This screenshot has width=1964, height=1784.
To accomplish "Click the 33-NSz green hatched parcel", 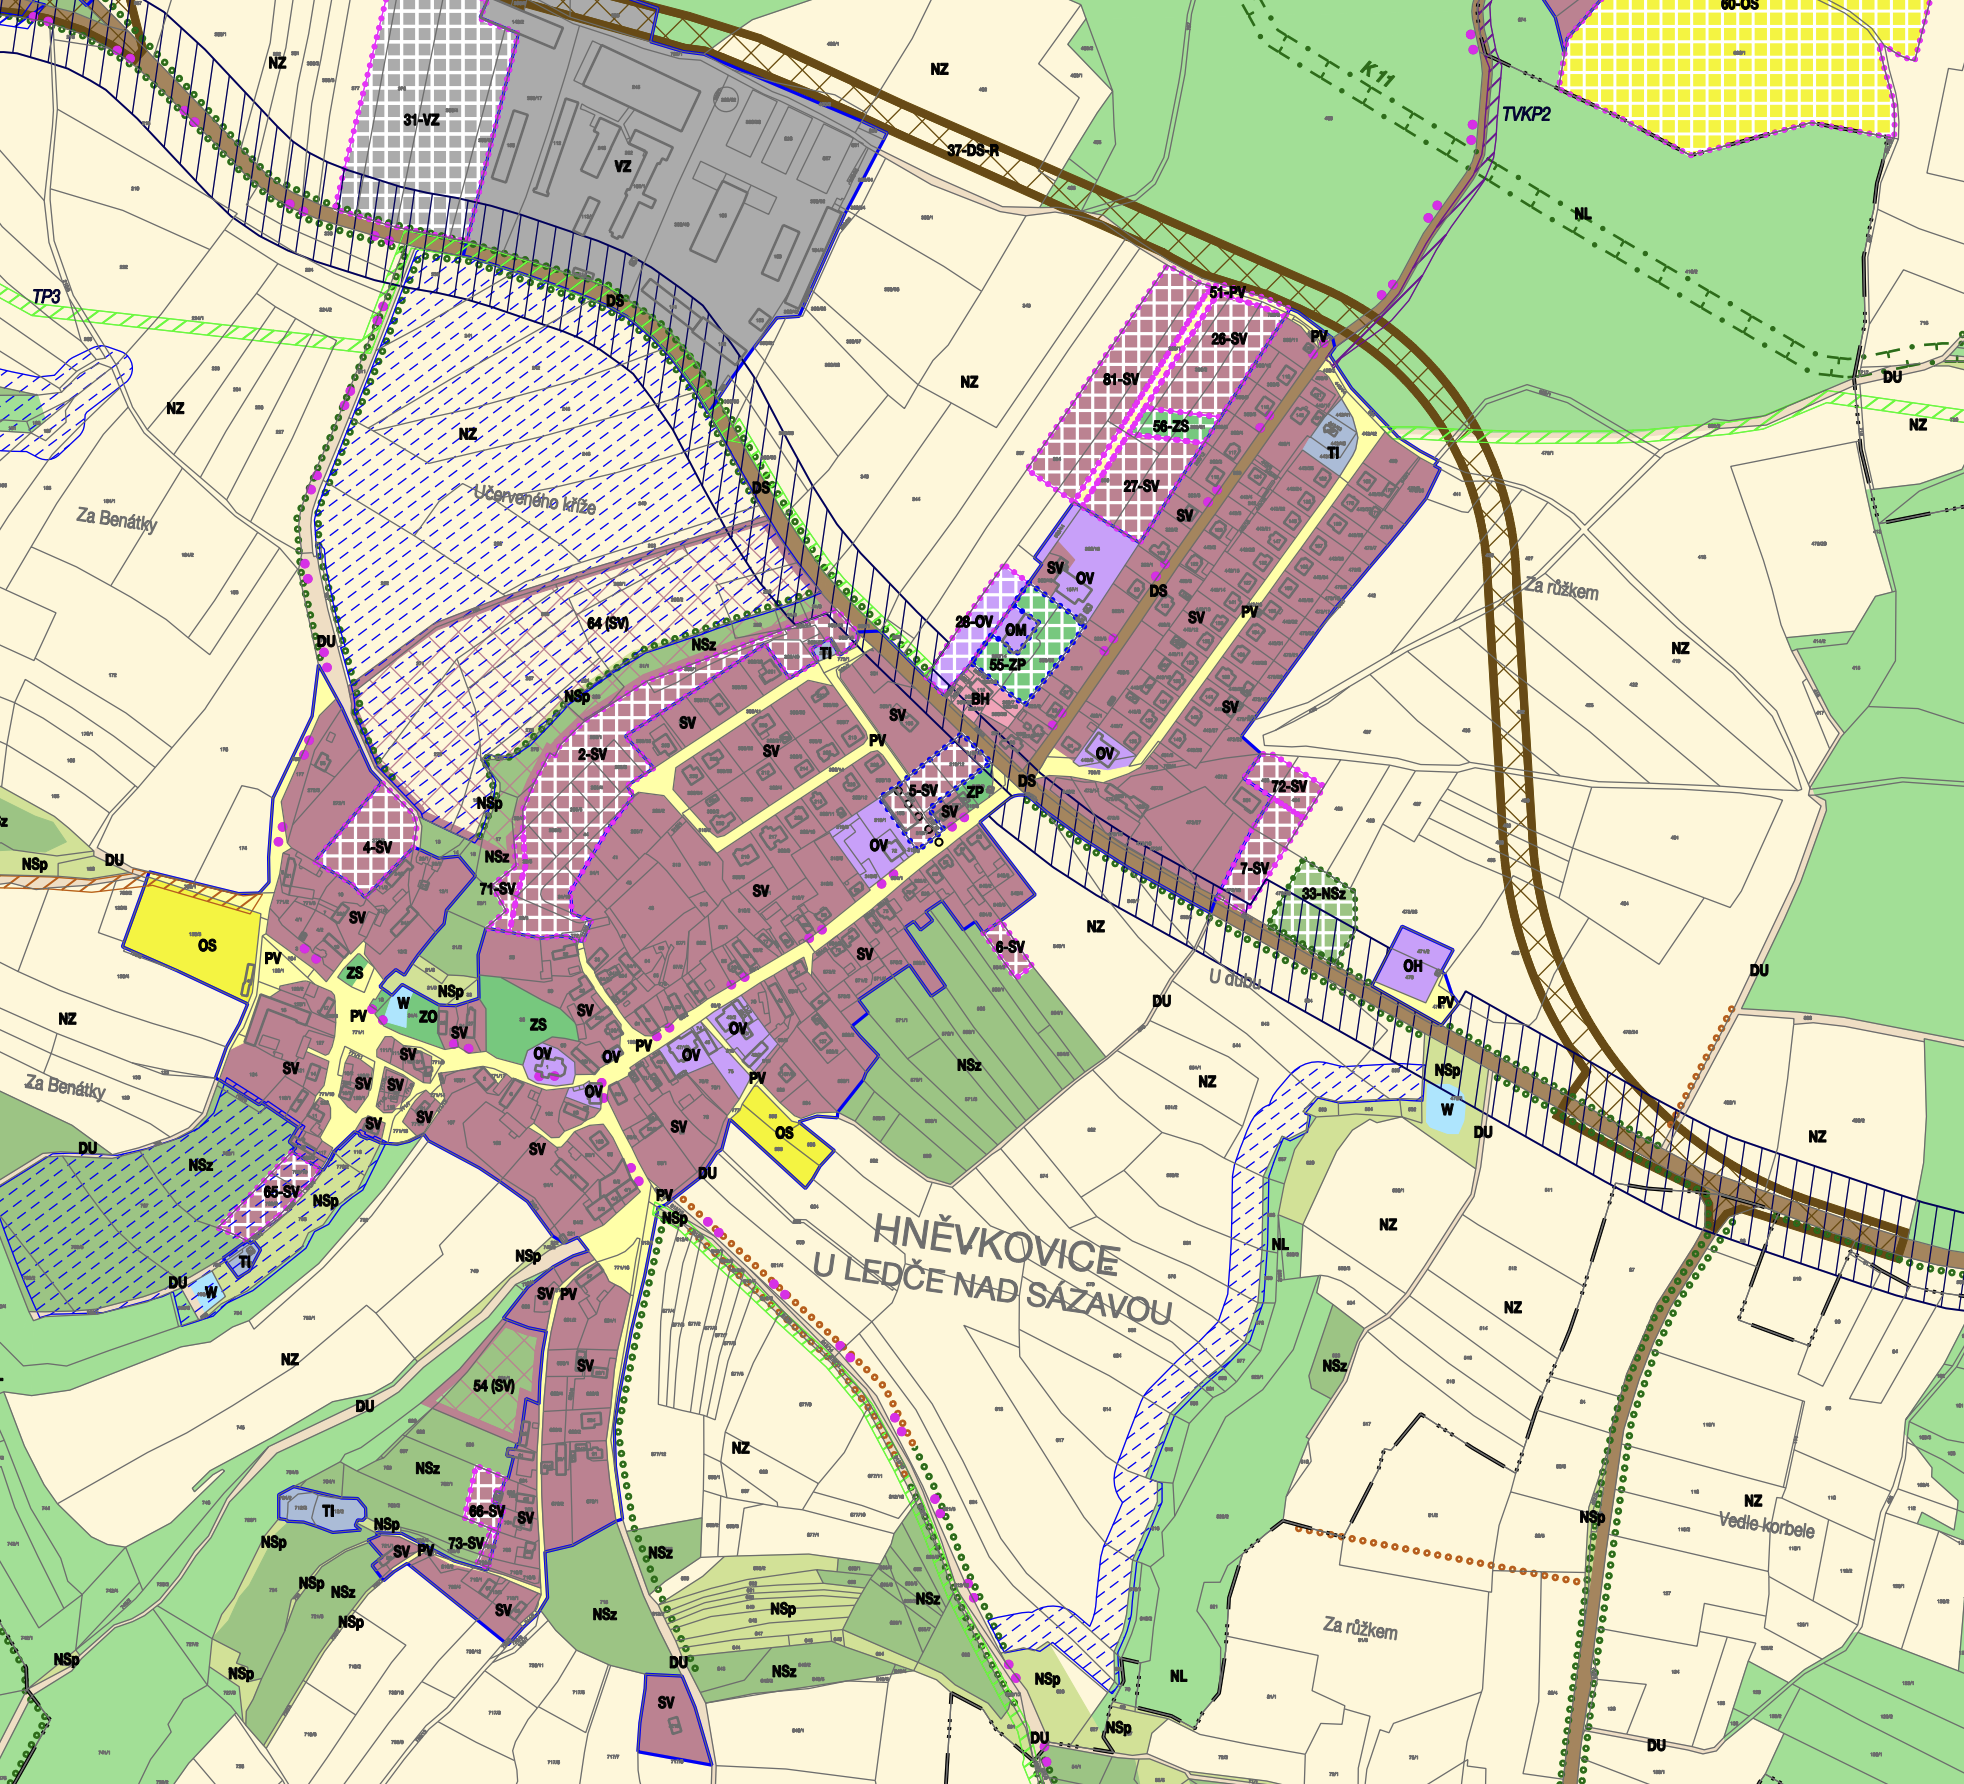I will (1323, 893).
